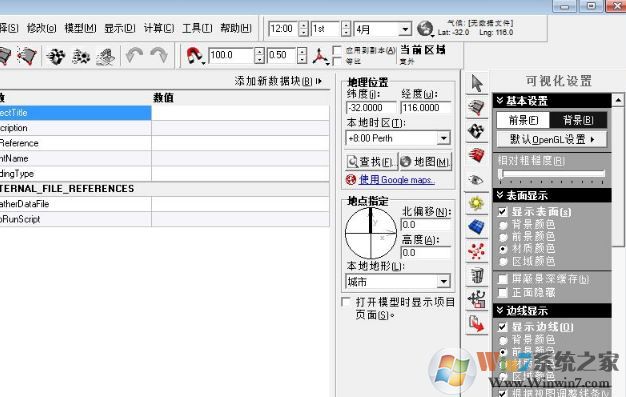Viewport: 626px width, 397px height.
Task: Click the scroll up arrow in 可视化设置 panel
Action: (x=618, y=100)
